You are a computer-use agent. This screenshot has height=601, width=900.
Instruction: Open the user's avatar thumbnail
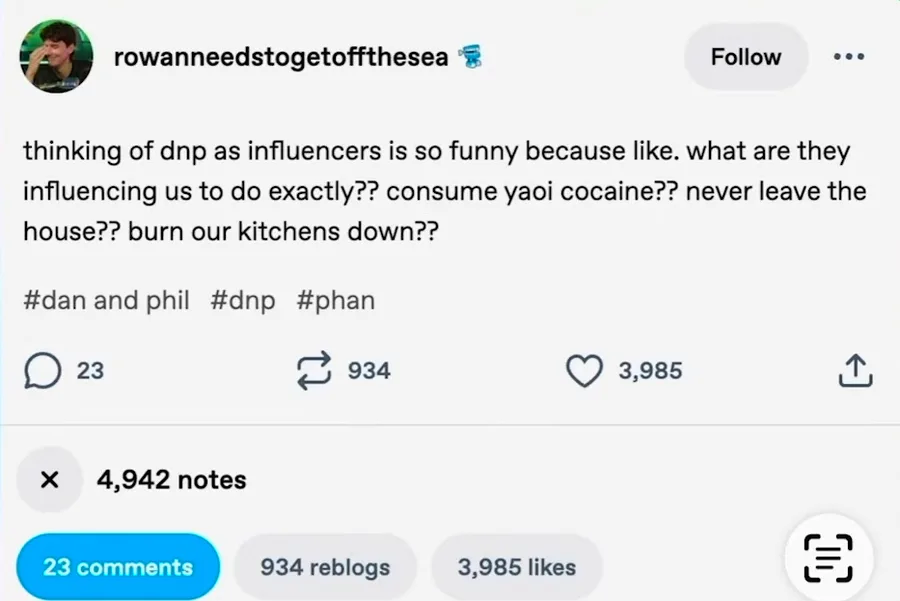56,57
